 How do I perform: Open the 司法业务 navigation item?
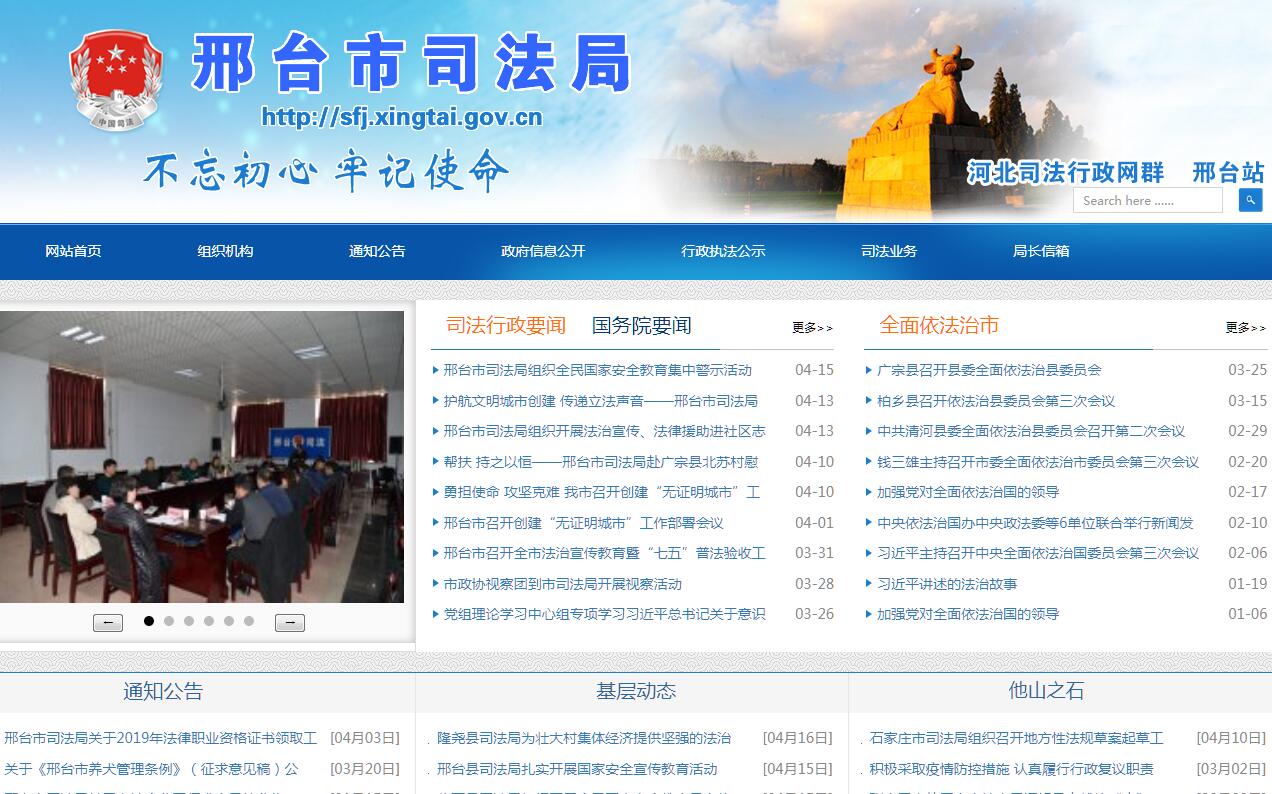tap(889, 251)
